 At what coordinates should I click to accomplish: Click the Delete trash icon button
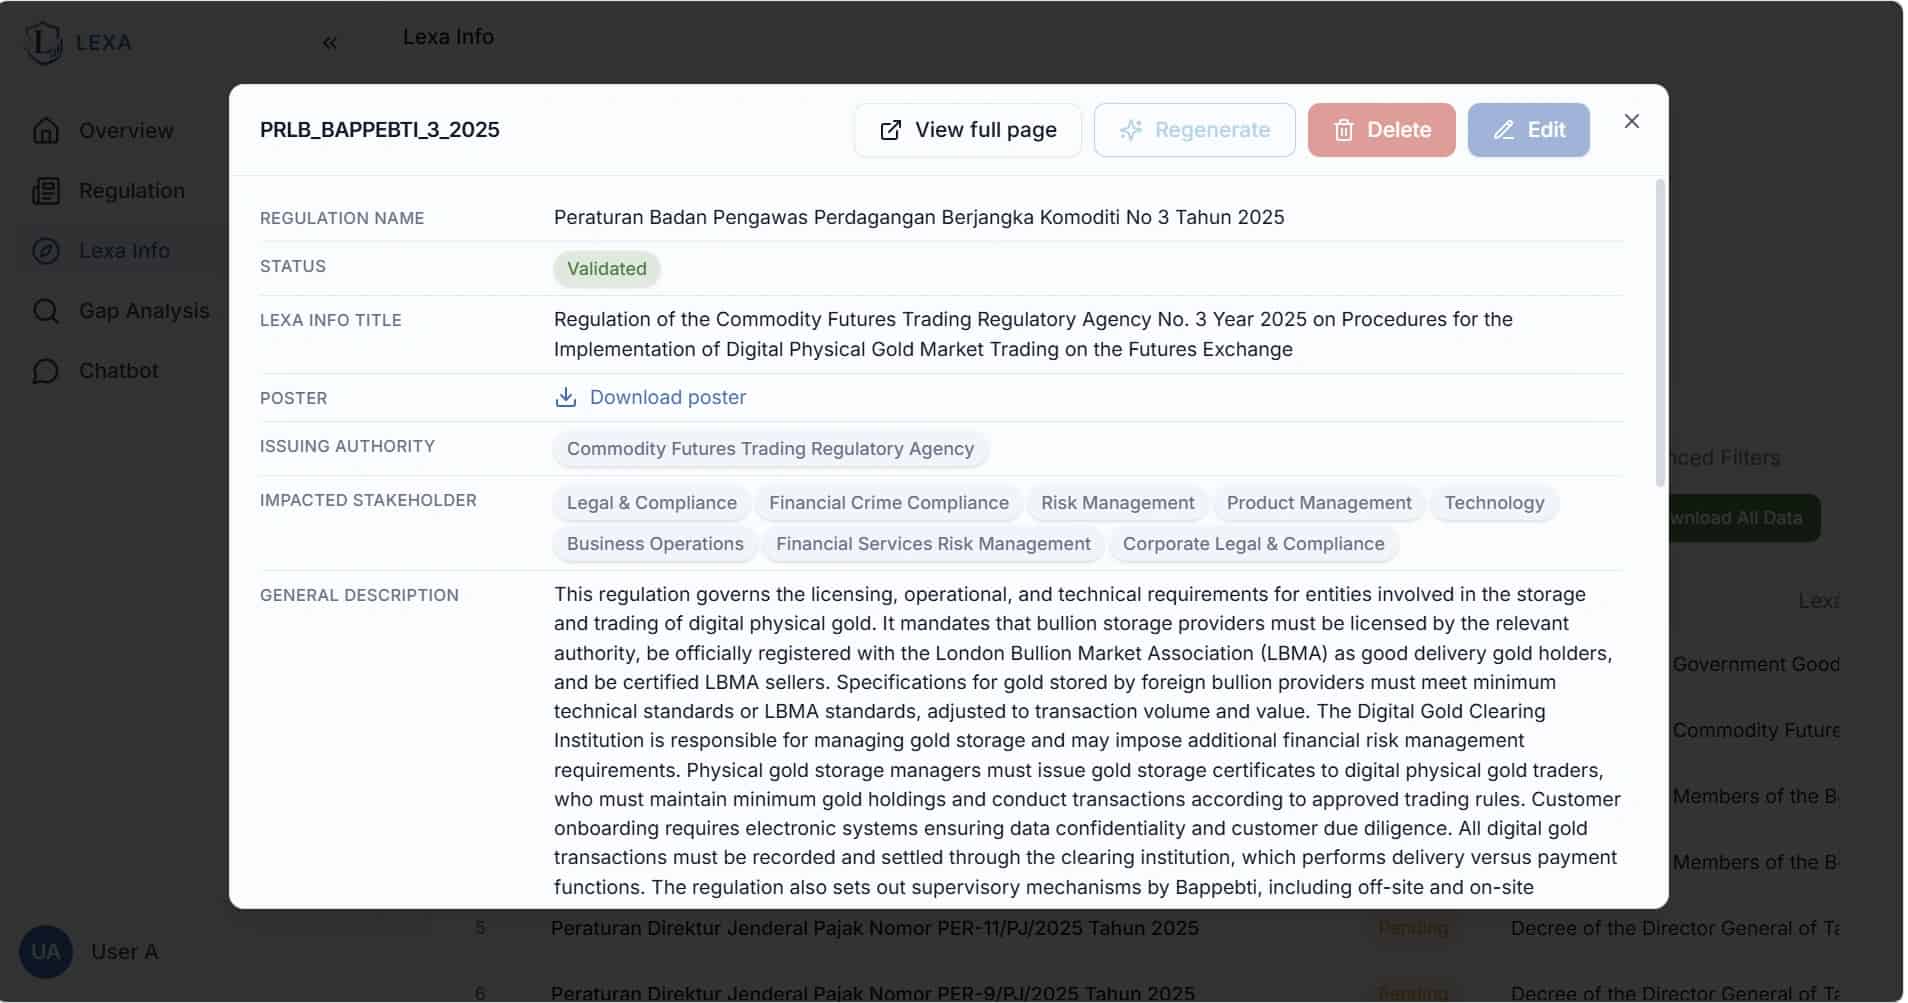[1381, 130]
